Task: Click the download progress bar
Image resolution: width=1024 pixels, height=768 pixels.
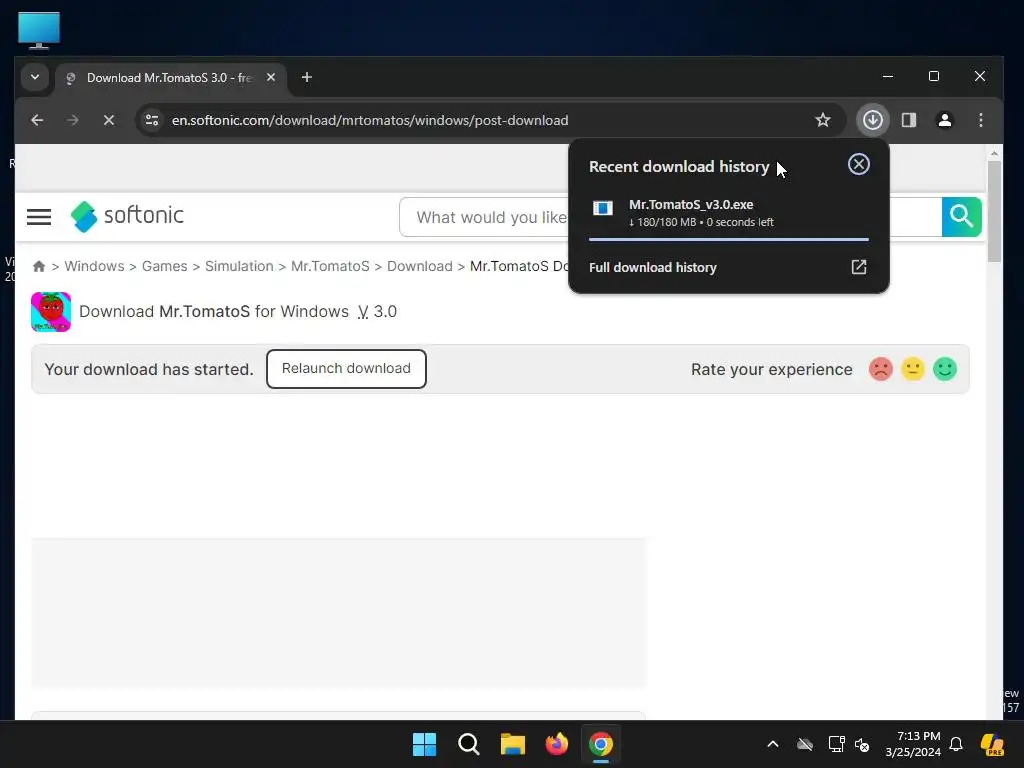Action: click(x=729, y=240)
